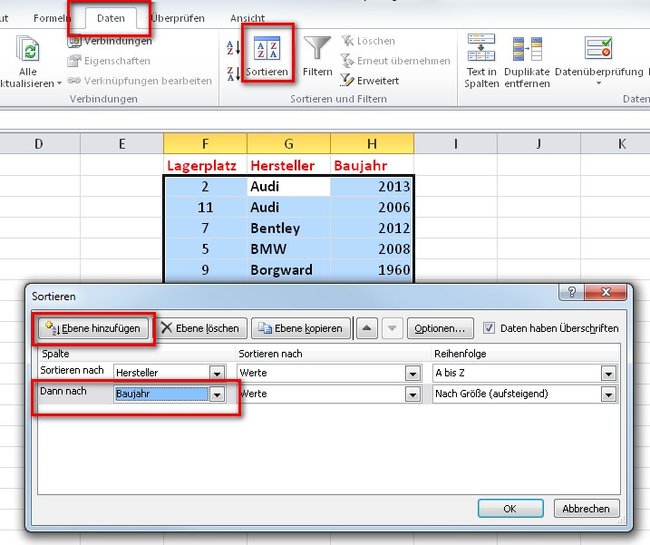Image resolution: width=650 pixels, height=545 pixels.
Task: Expand the Hersteller column dropdown
Action: click(217, 373)
